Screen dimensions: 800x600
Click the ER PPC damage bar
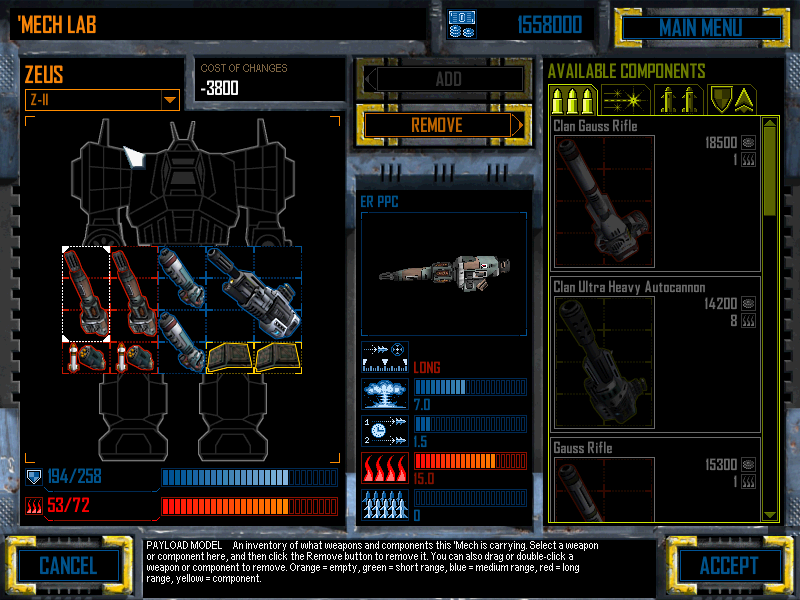[x=470, y=387]
